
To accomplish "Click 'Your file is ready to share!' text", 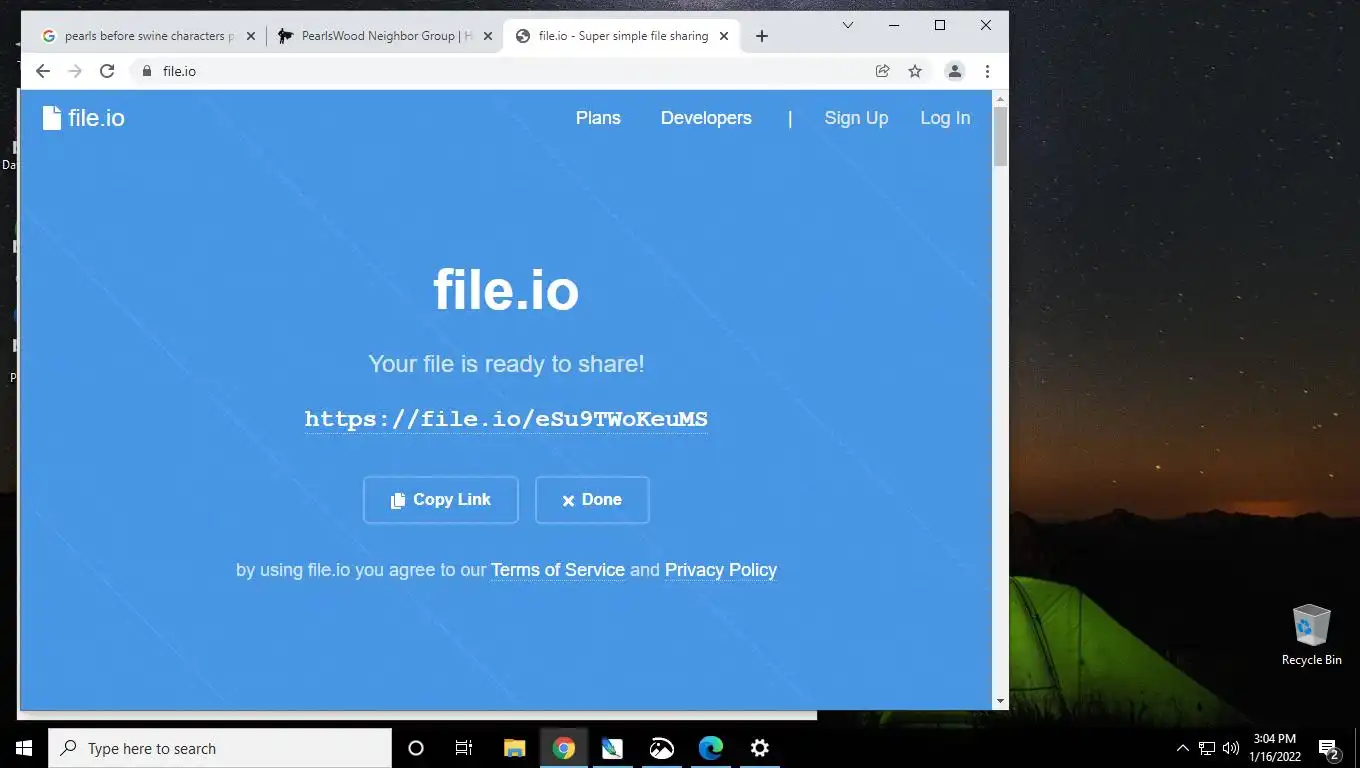I will (506, 364).
